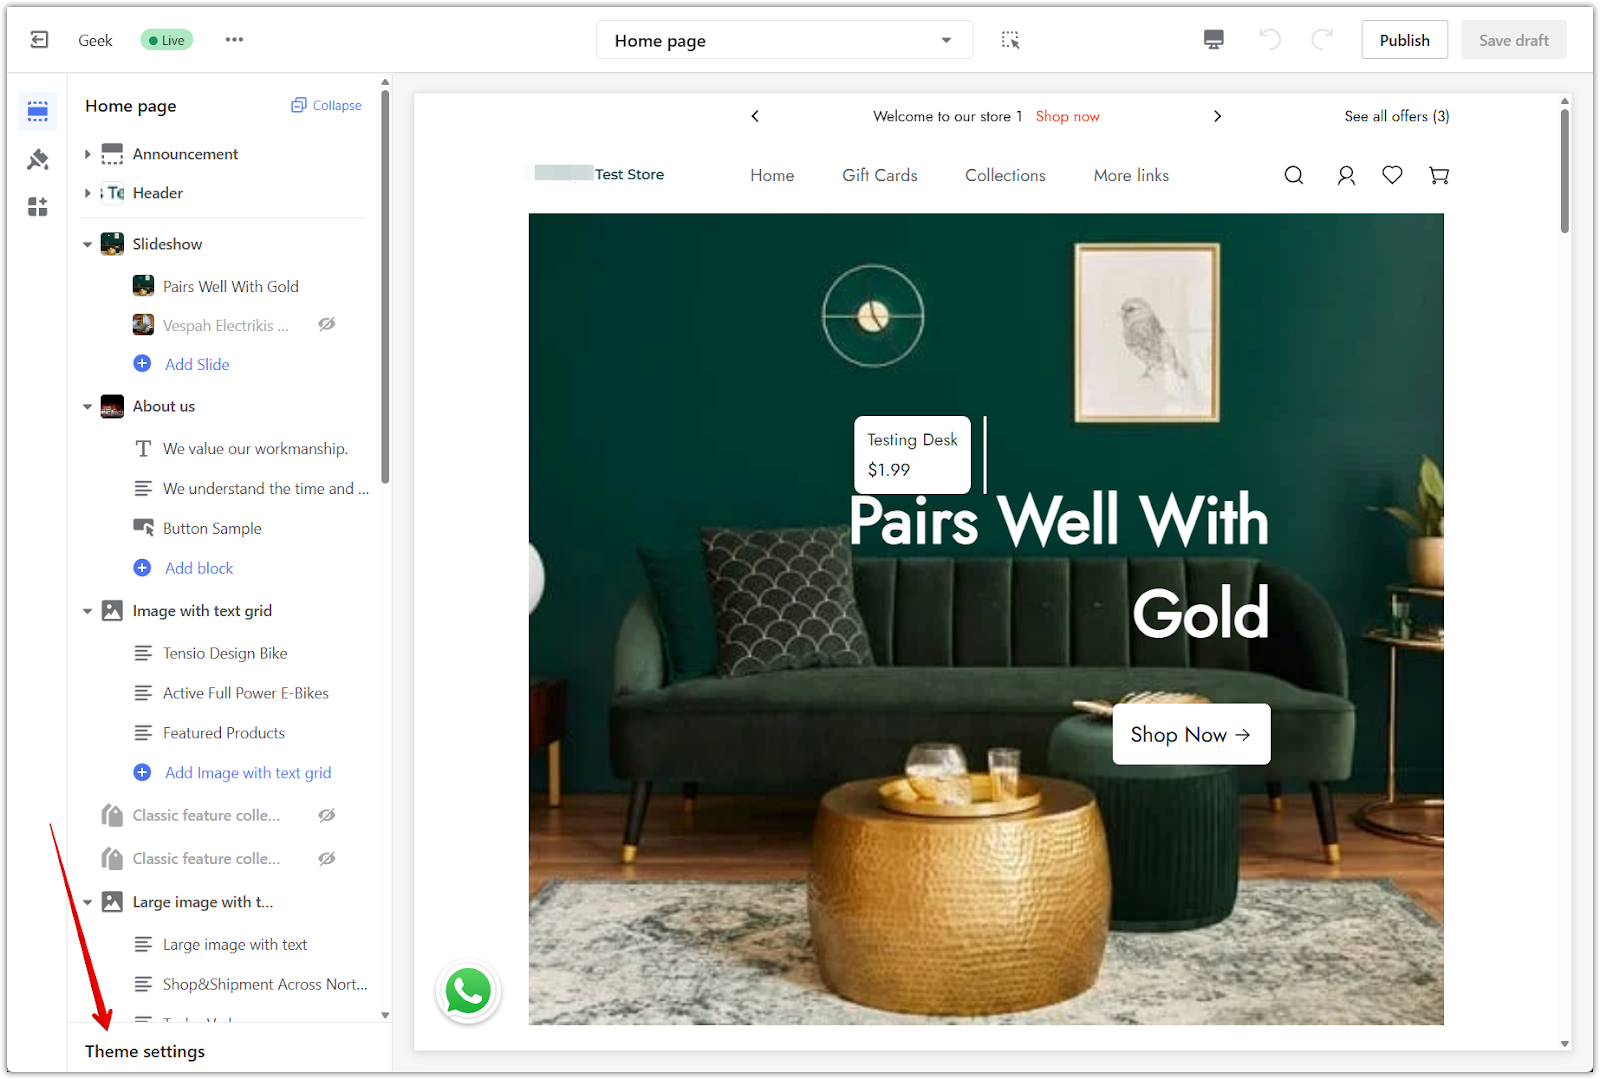Click plus icon for Add Image with text grid
The height and width of the screenshot is (1079, 1600).
click(x=142, y=772)
